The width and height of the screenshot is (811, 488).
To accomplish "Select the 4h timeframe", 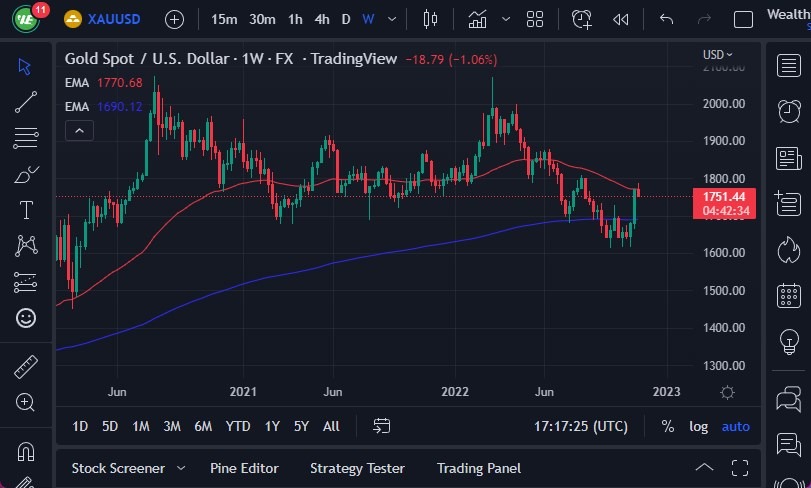I will tap(321, 19).
